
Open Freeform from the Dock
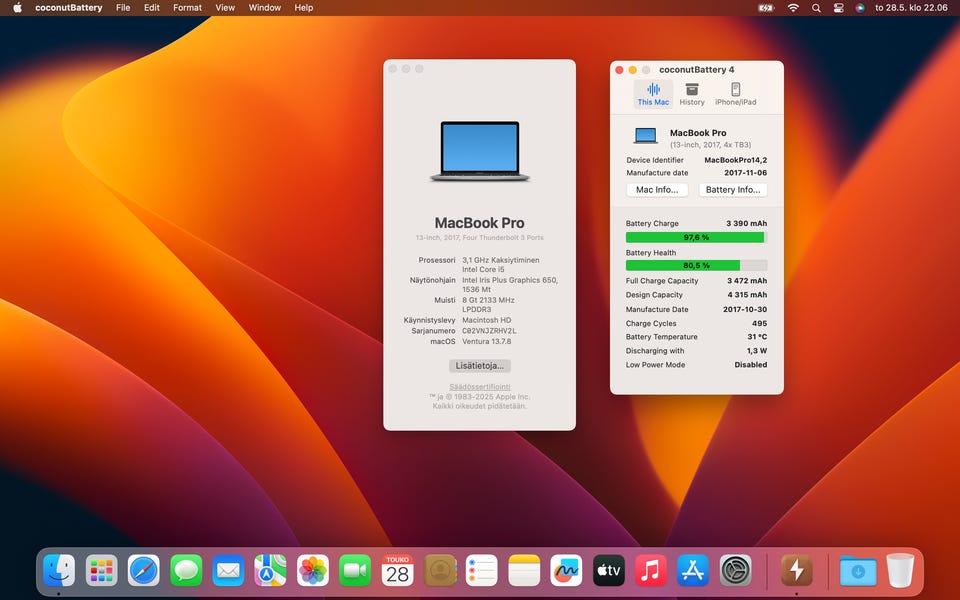tap(566, 571)
